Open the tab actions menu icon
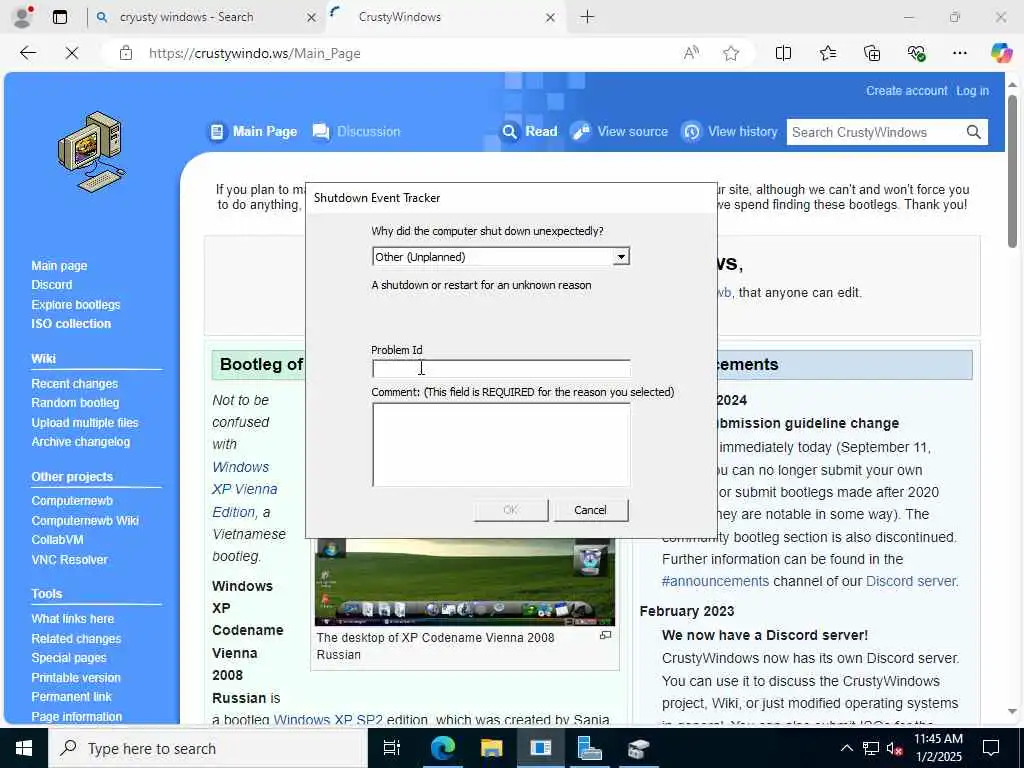This screenshot has height=768, width=1024. [60, 17]
